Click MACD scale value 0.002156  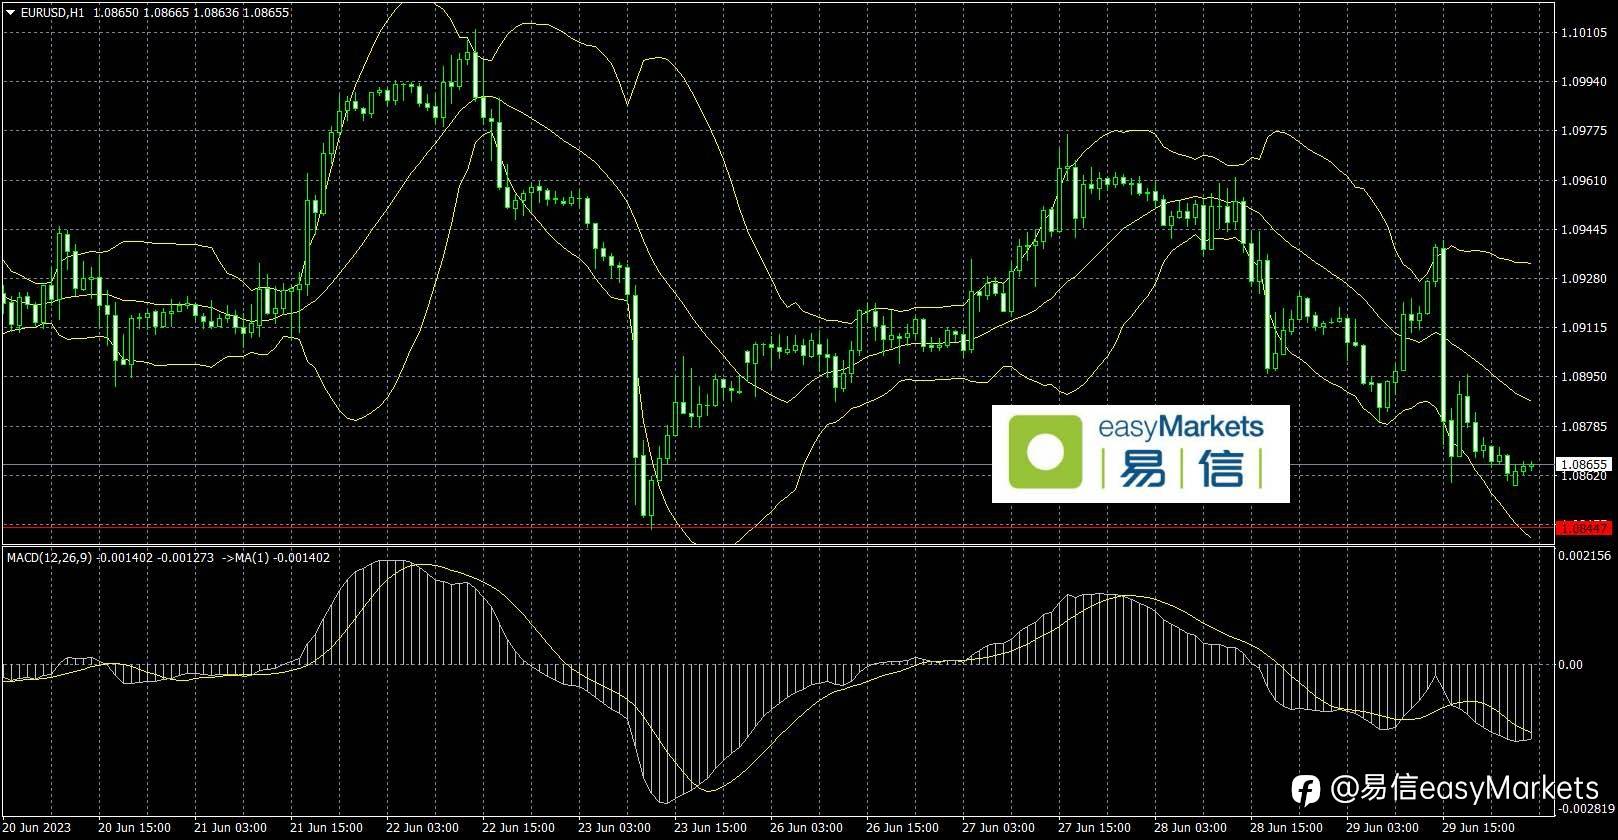[x=1585, y=555]
